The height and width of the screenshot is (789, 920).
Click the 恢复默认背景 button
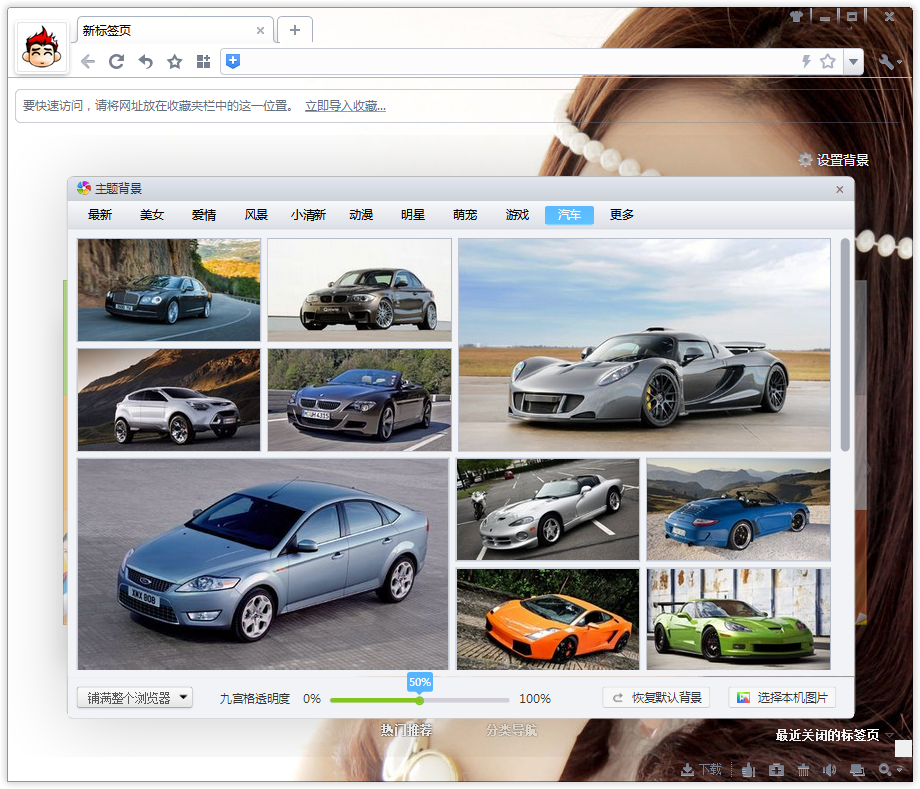[x=656, y=697]
